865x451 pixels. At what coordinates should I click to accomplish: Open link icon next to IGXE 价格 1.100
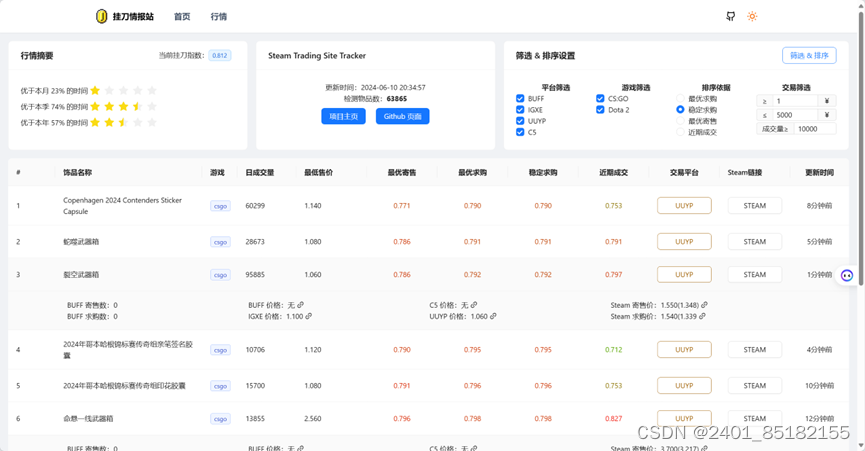click(308, 316)
